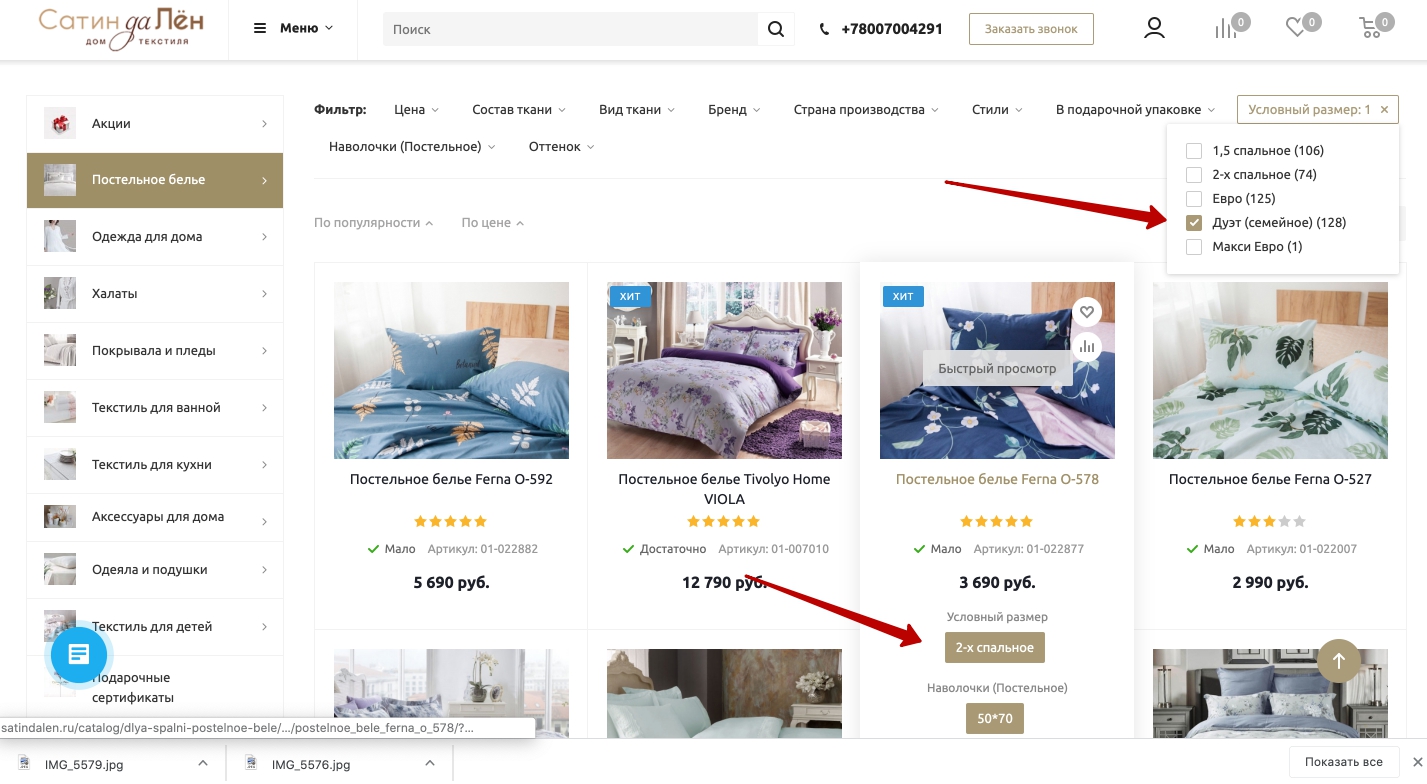The image size is (1427, 784).
Task: Expand the Бренд filter dropdown
Action: (x=734, y=110)
